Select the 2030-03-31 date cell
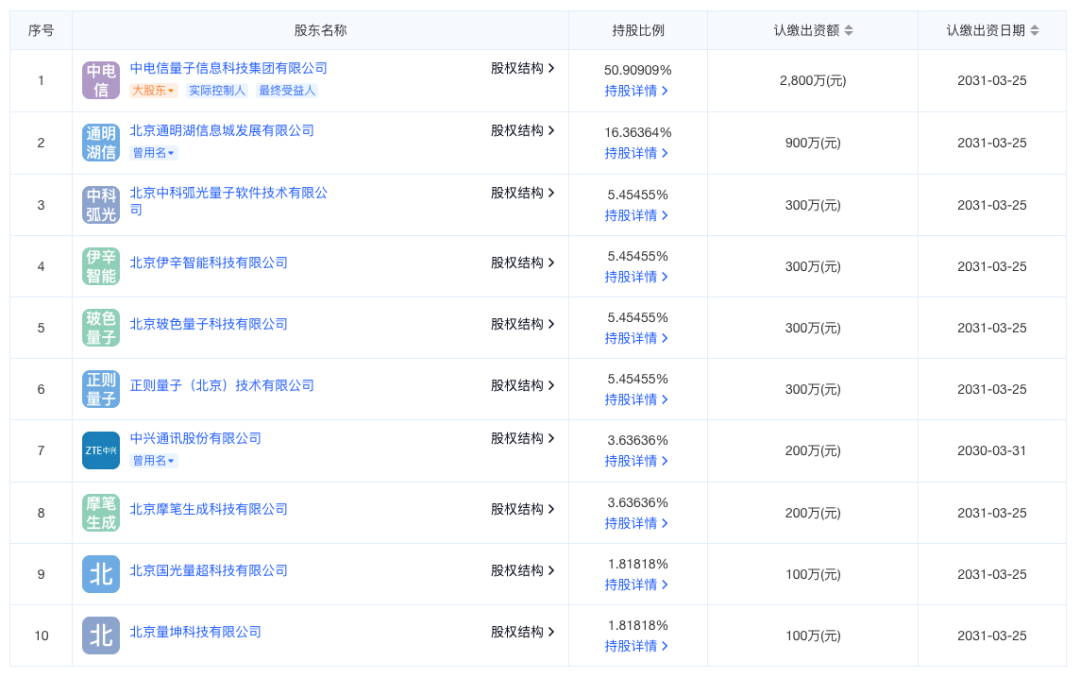Viewport: 1080px width, 678px height. (x=992, y=451)
